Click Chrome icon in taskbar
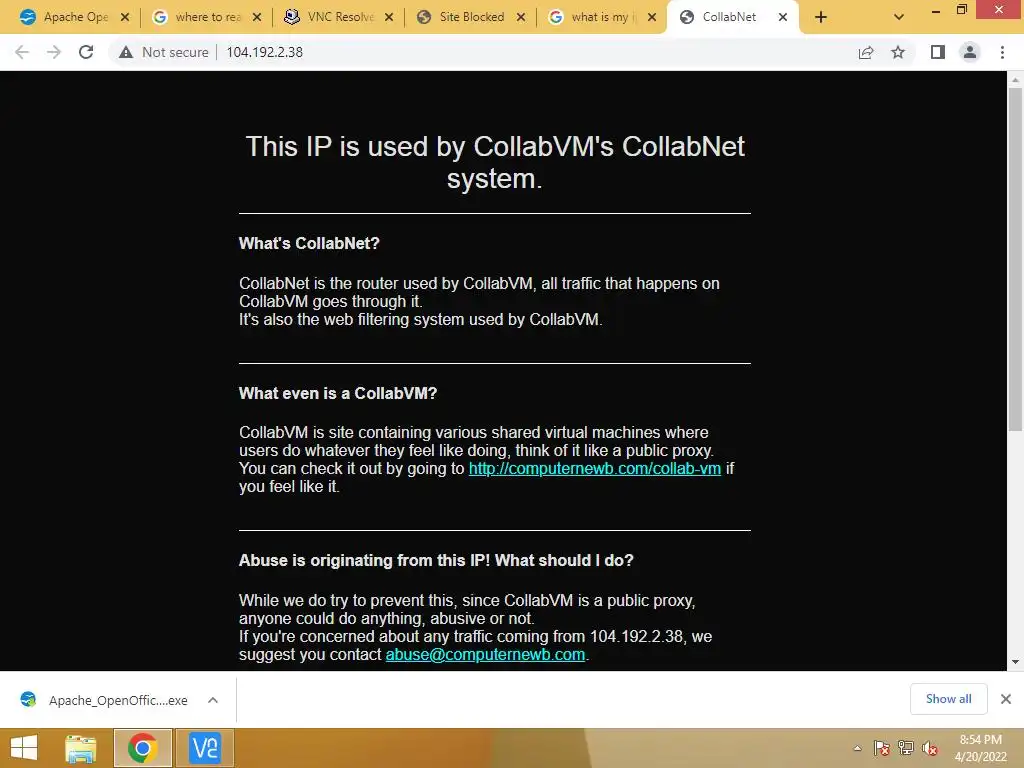1024x768 pixels. pos(142,748)
